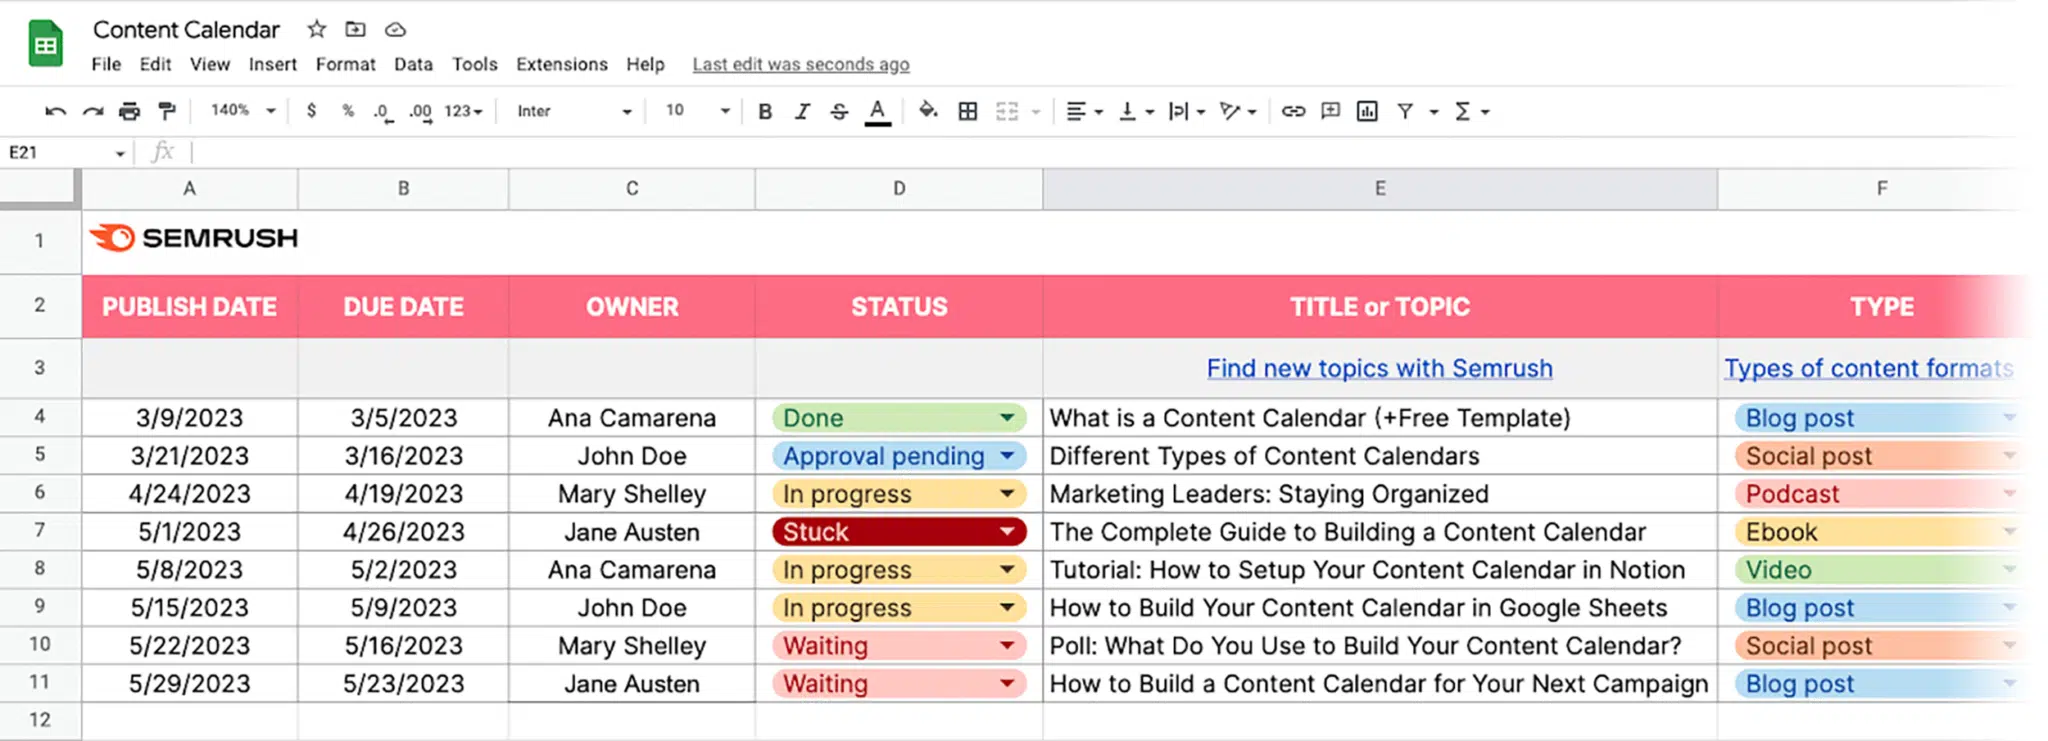Select the Paint format tool
Screen dimensions: 2048x741
click(x=167, y=111)
